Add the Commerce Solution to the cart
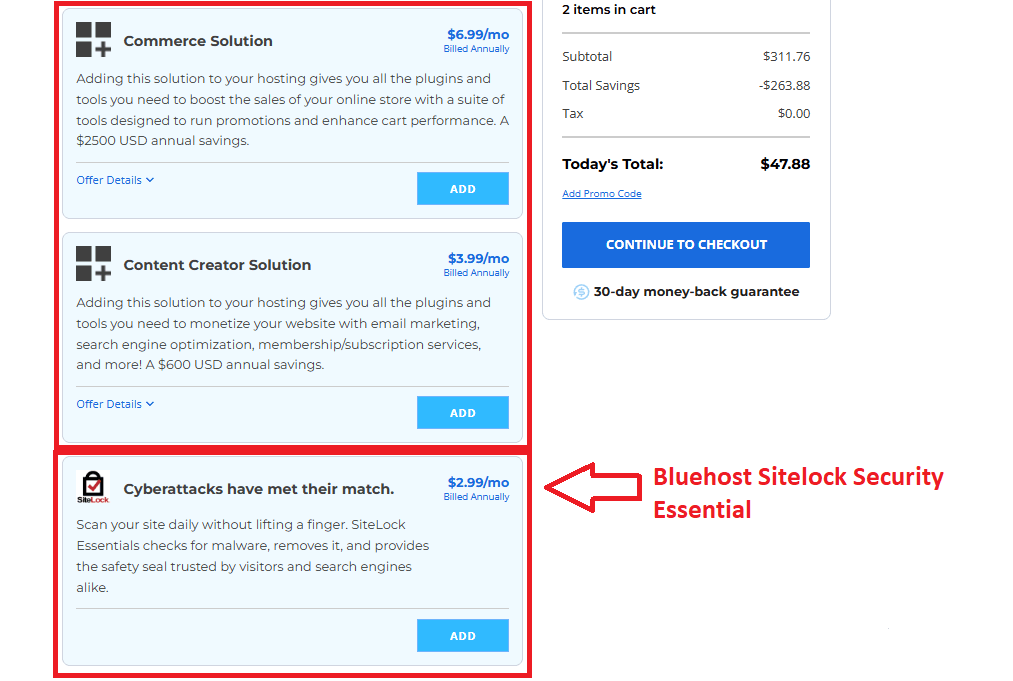The image size is (1013, 681). coord(462,188)
